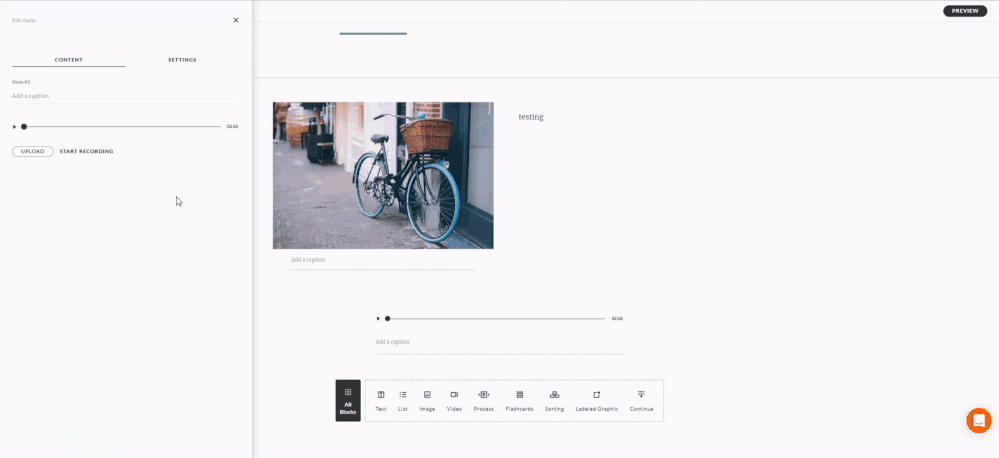Screen dimensions: 999x458
Task: Add an Image block
Action: pyautogui.click(x=428, y=401)
